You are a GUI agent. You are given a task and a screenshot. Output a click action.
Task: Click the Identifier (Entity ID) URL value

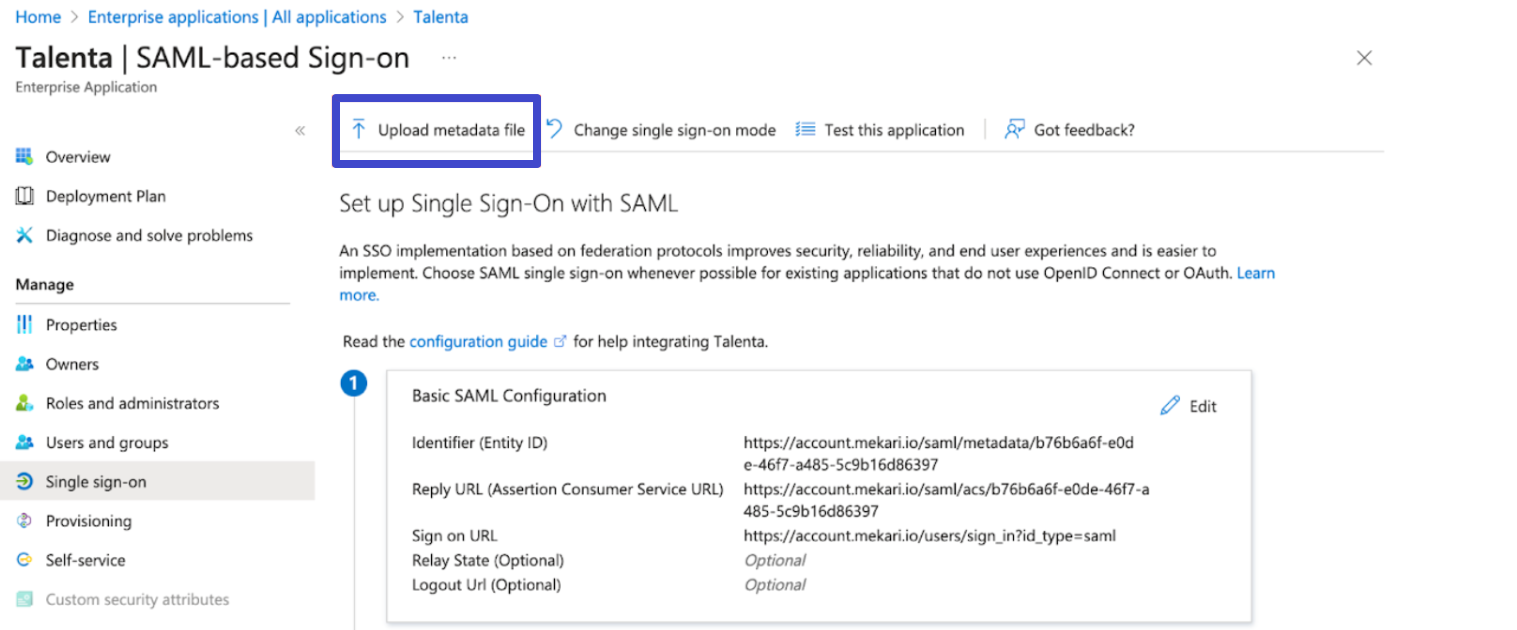click(939, 453)
